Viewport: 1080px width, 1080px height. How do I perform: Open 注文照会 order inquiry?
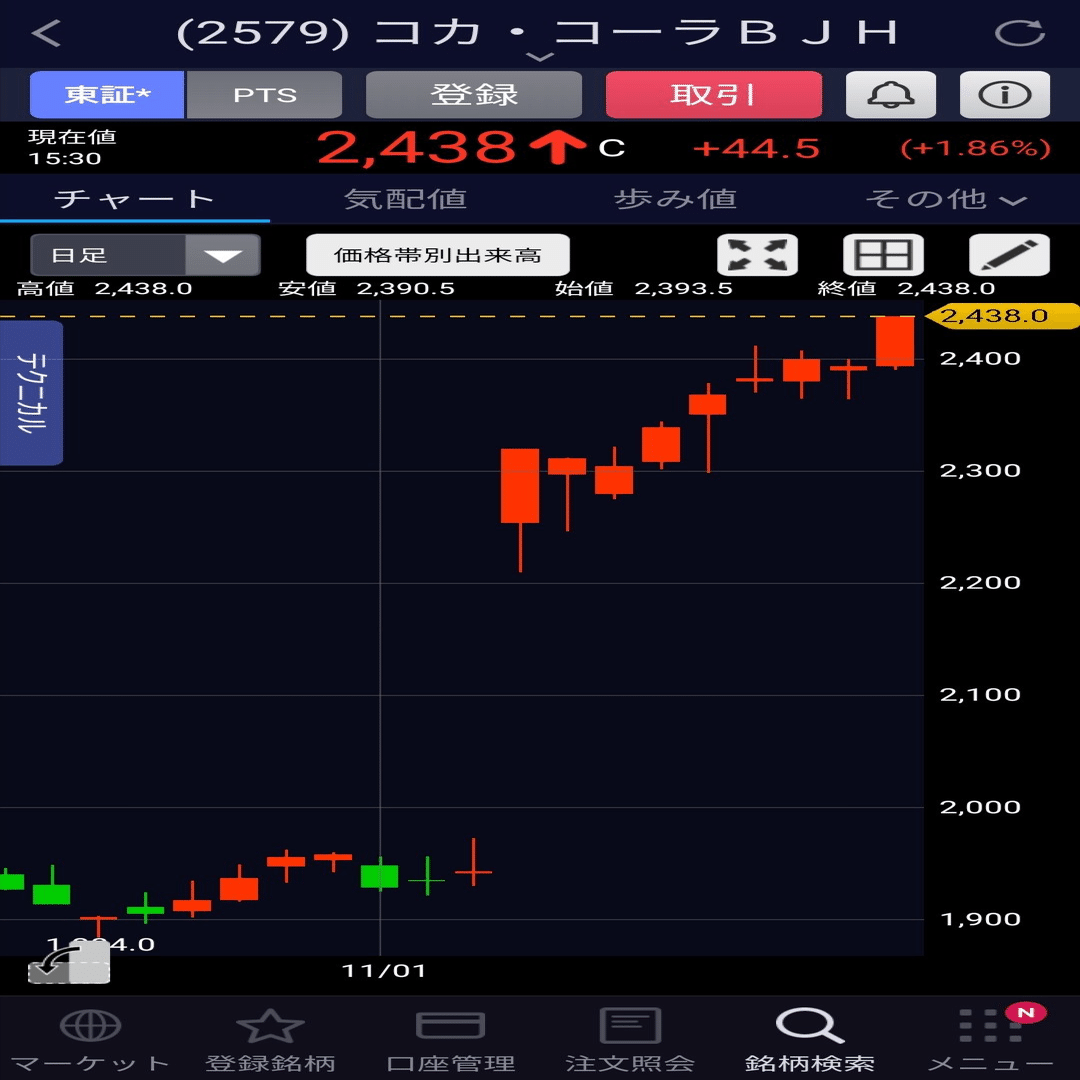(x=630, y=1040)
